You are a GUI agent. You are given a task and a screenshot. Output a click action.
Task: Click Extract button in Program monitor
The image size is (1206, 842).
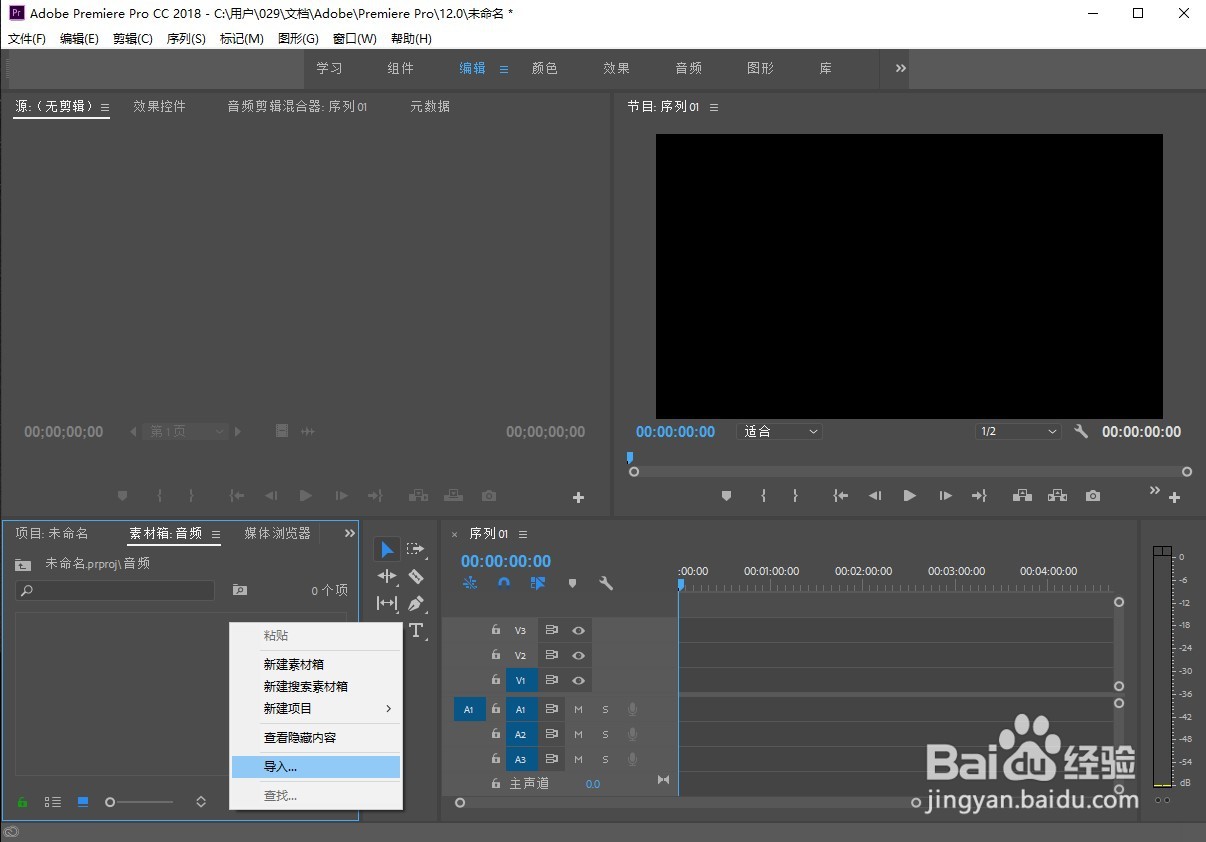pyautogui.click(x=1057, y=495)
